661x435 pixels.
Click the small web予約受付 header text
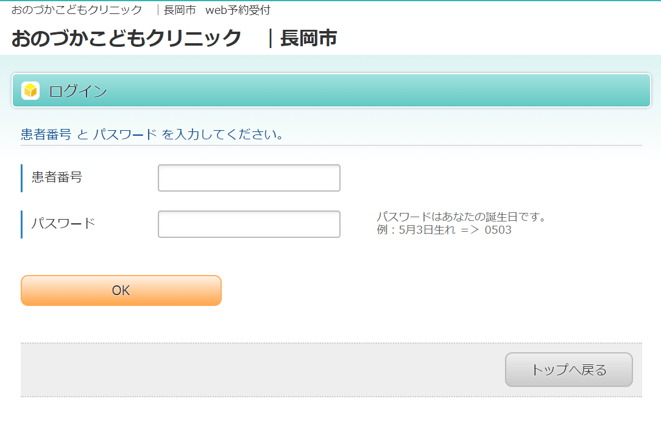point(238,10)
